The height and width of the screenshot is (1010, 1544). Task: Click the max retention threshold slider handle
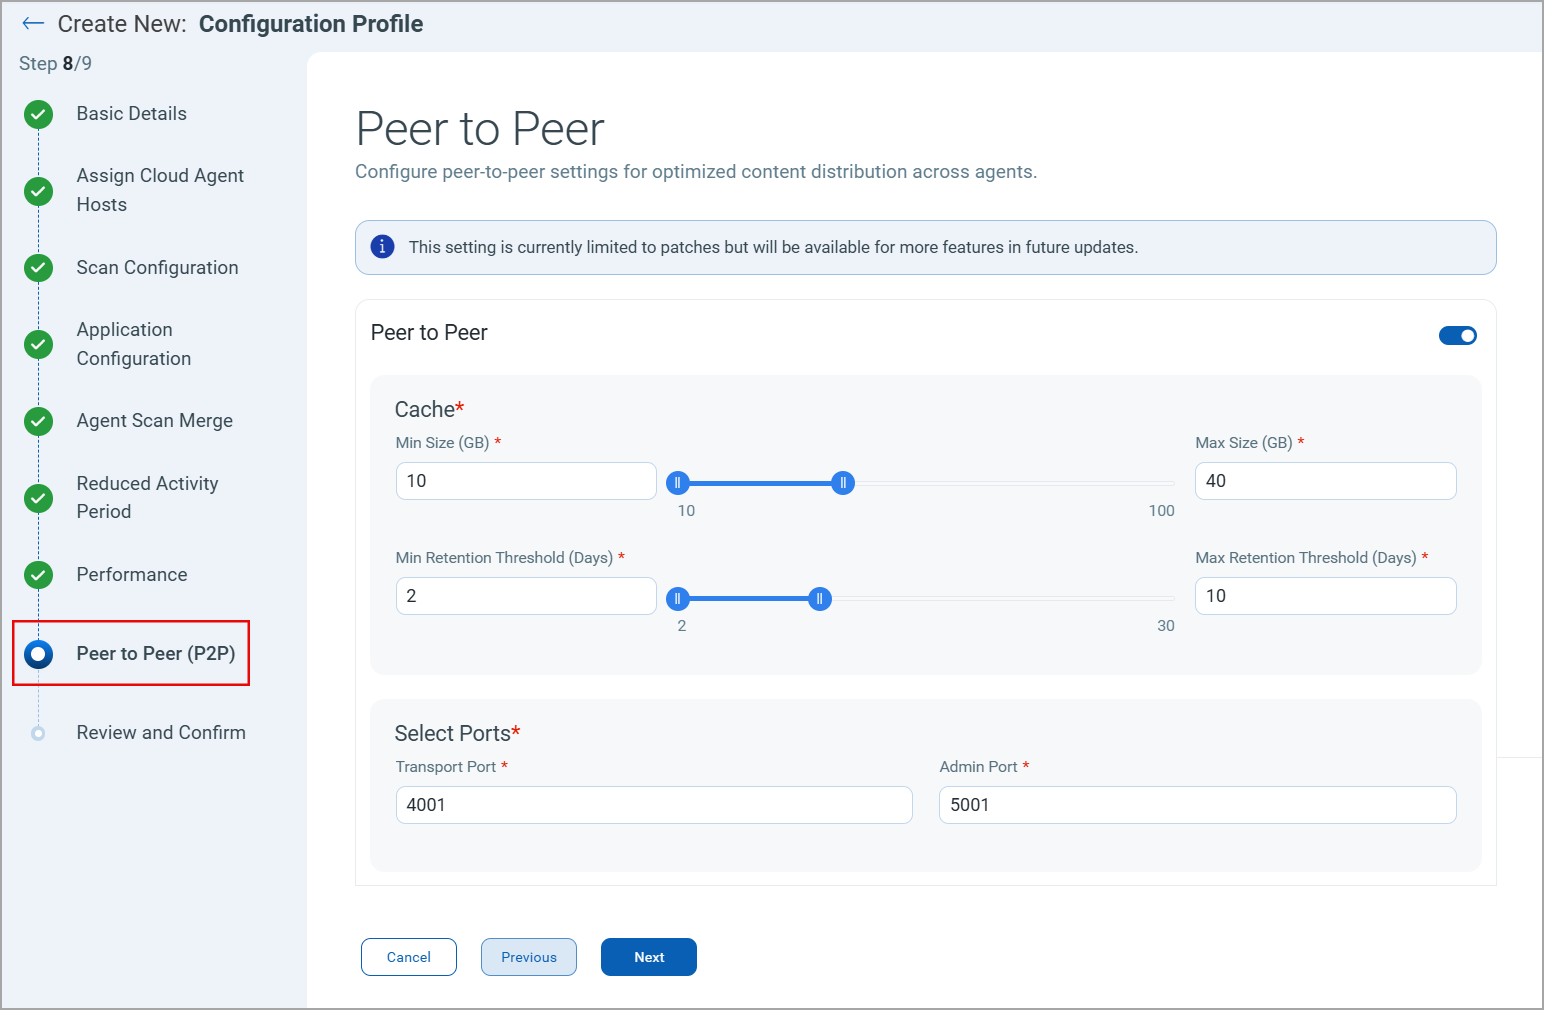click(x=820, y=599)
